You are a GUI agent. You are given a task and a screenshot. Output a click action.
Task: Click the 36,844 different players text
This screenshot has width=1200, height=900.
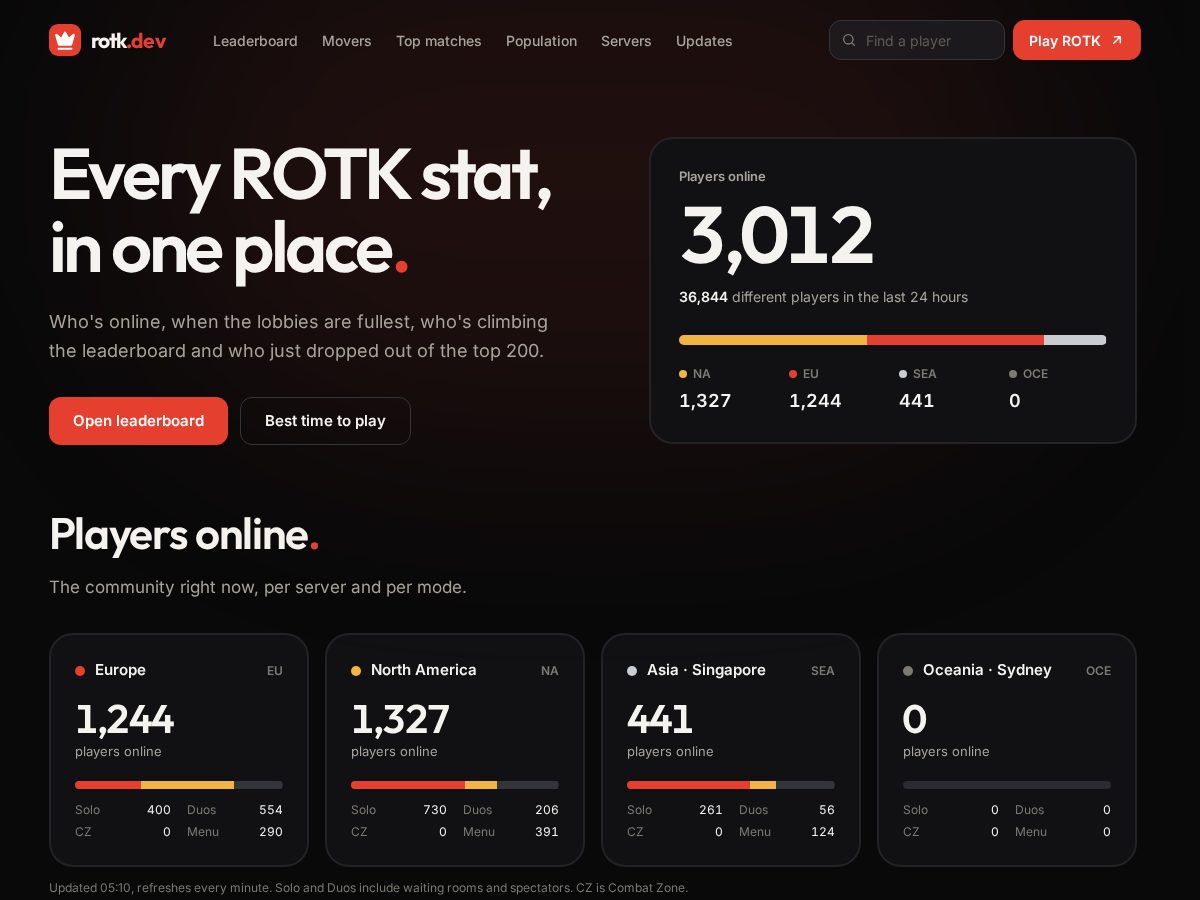click(x=823, y=297)
